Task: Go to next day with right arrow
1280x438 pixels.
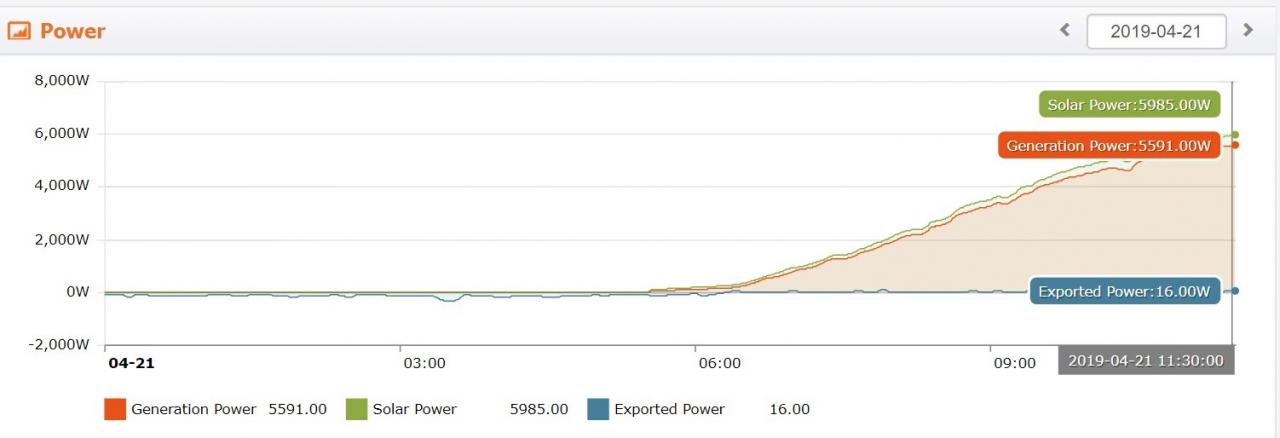Action: [1248, 30]
